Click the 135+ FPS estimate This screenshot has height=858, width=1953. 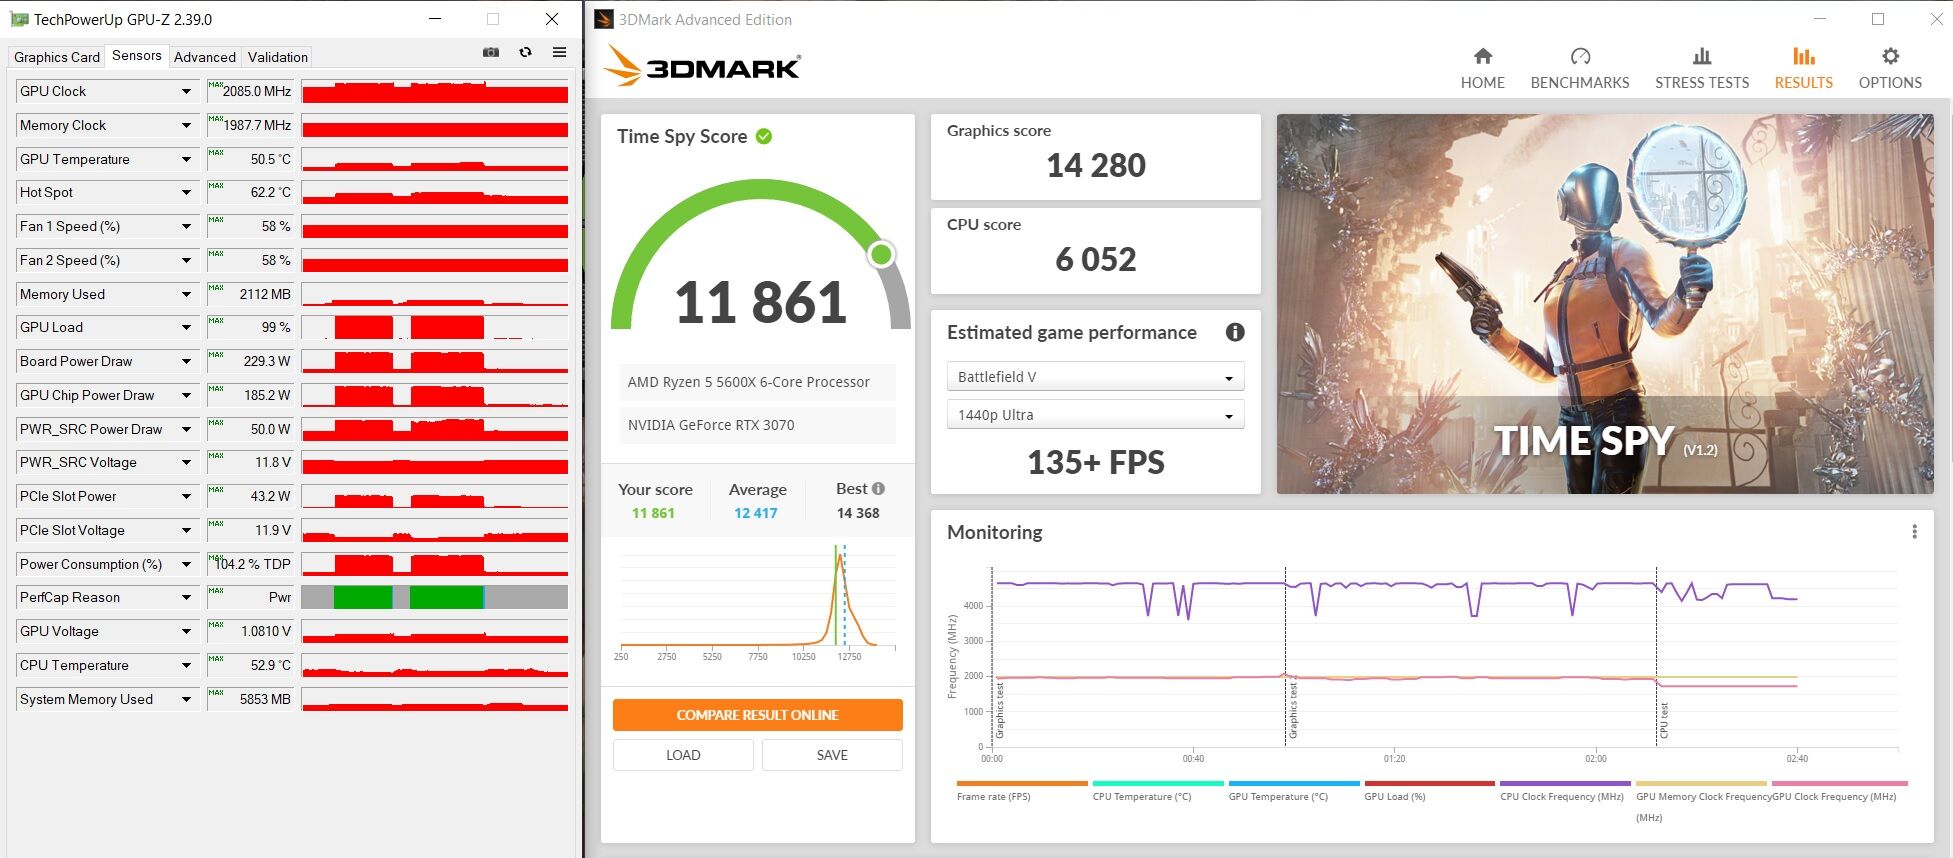[x=1096, y=462]
